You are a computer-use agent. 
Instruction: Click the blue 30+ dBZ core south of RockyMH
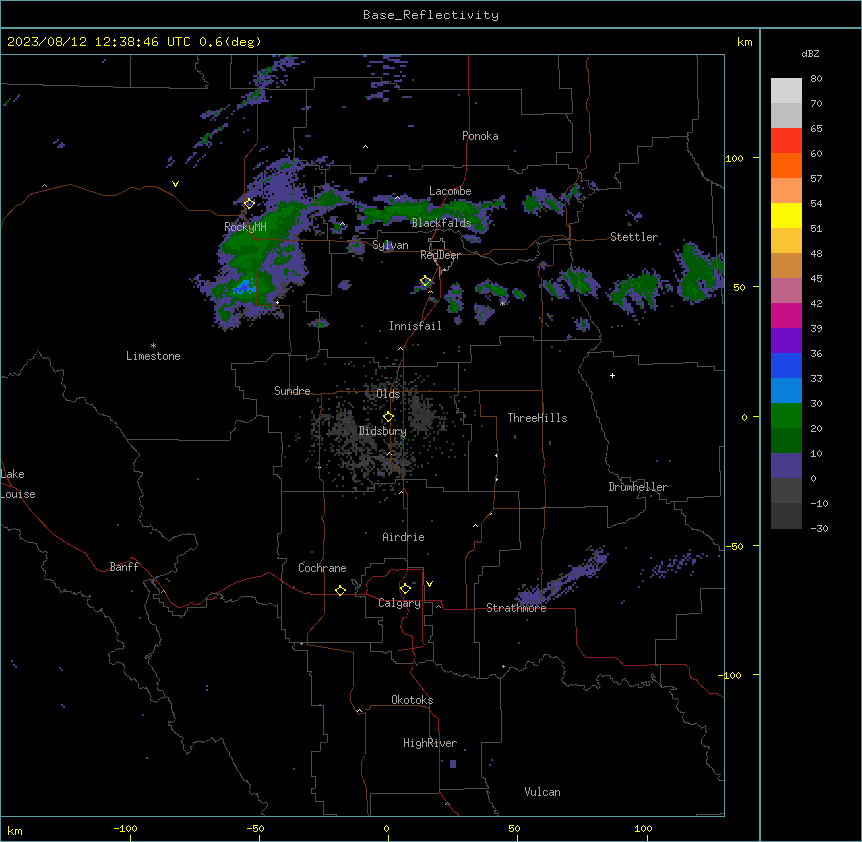pos(244,287)
